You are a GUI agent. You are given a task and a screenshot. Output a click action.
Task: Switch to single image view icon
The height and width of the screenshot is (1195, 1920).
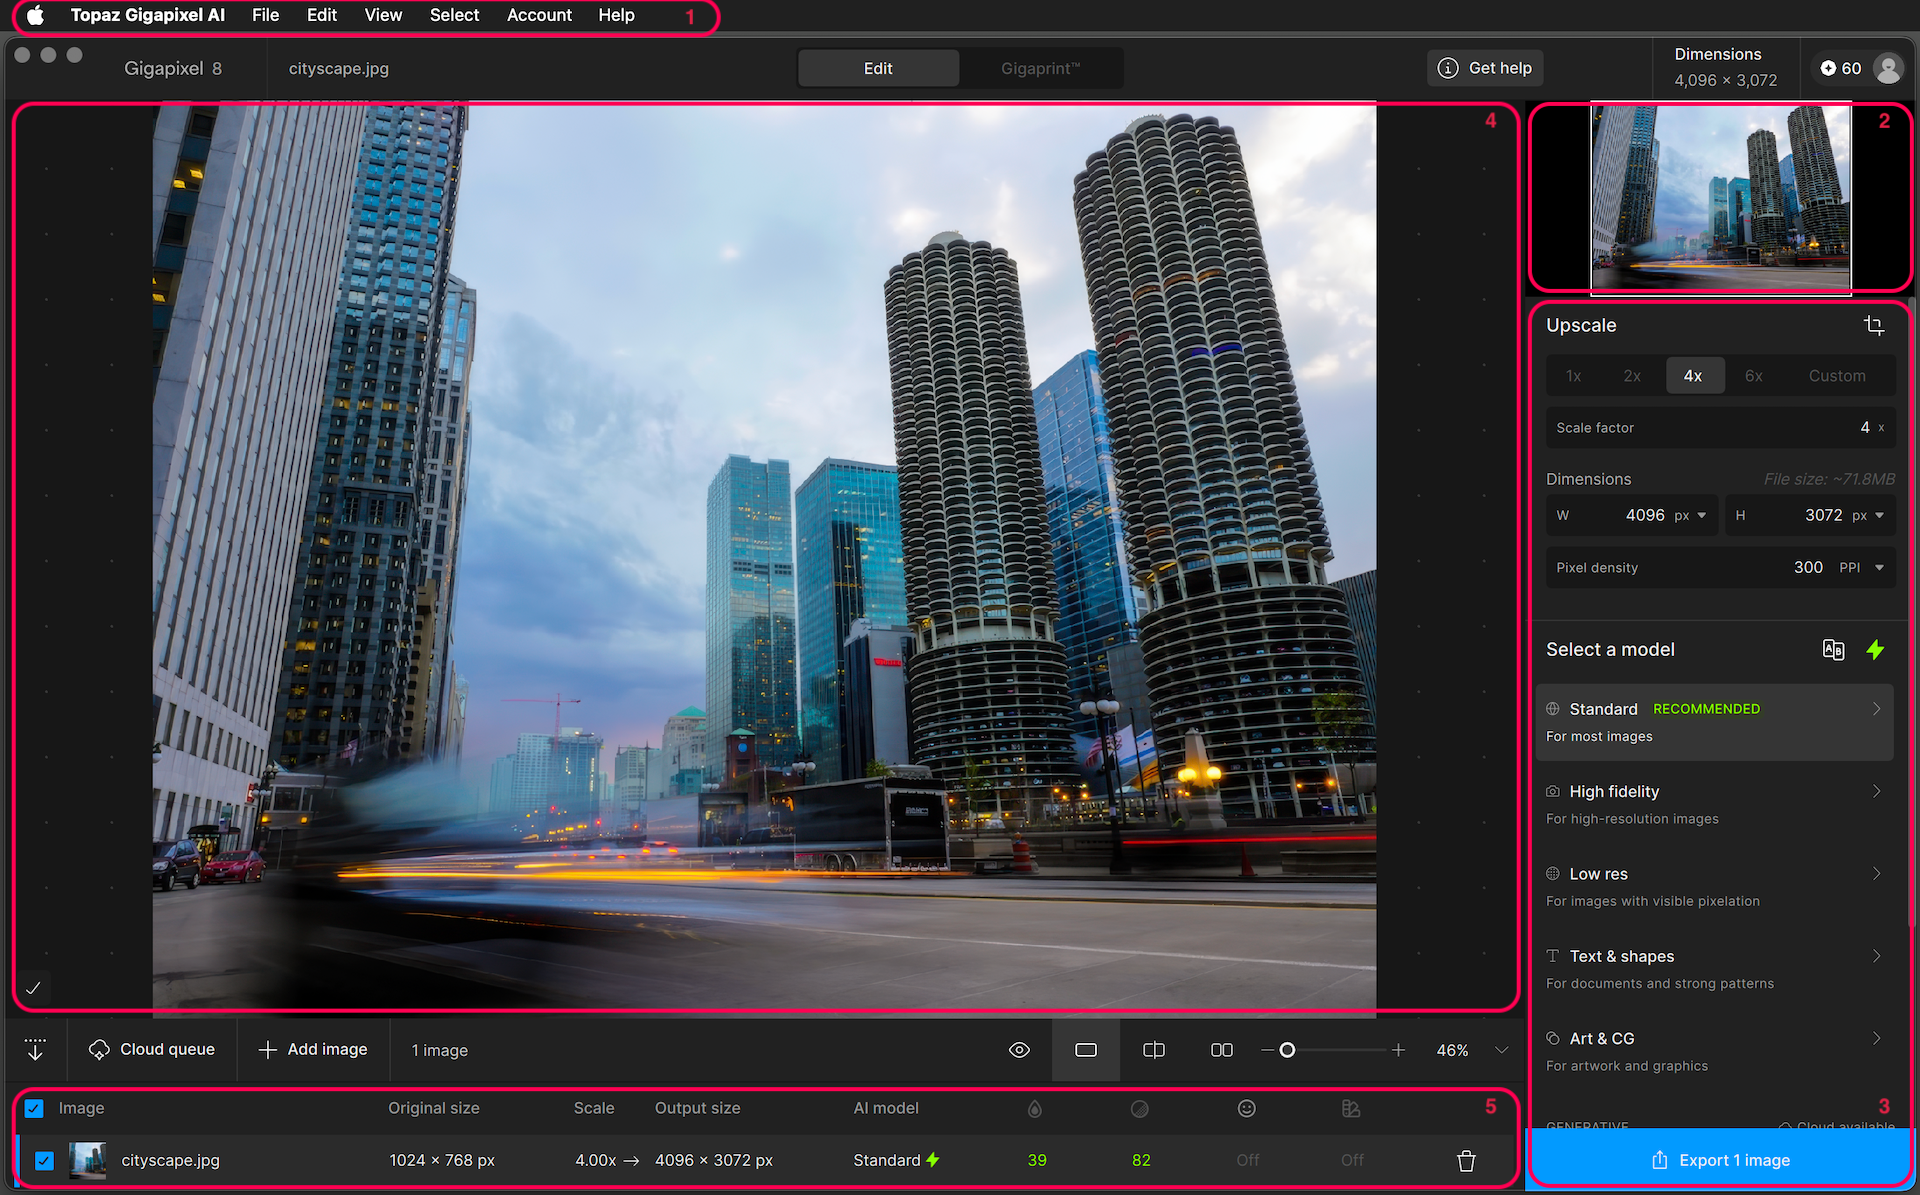click(1086, 1050)
